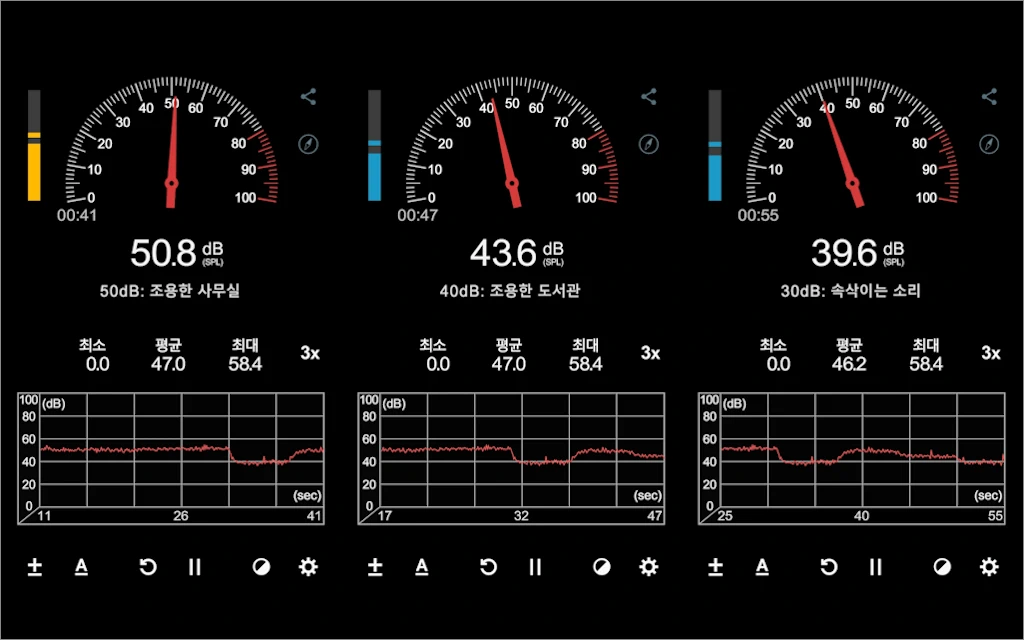
Task: Share the 39.6 dB reading
Action: coord(989,97)
